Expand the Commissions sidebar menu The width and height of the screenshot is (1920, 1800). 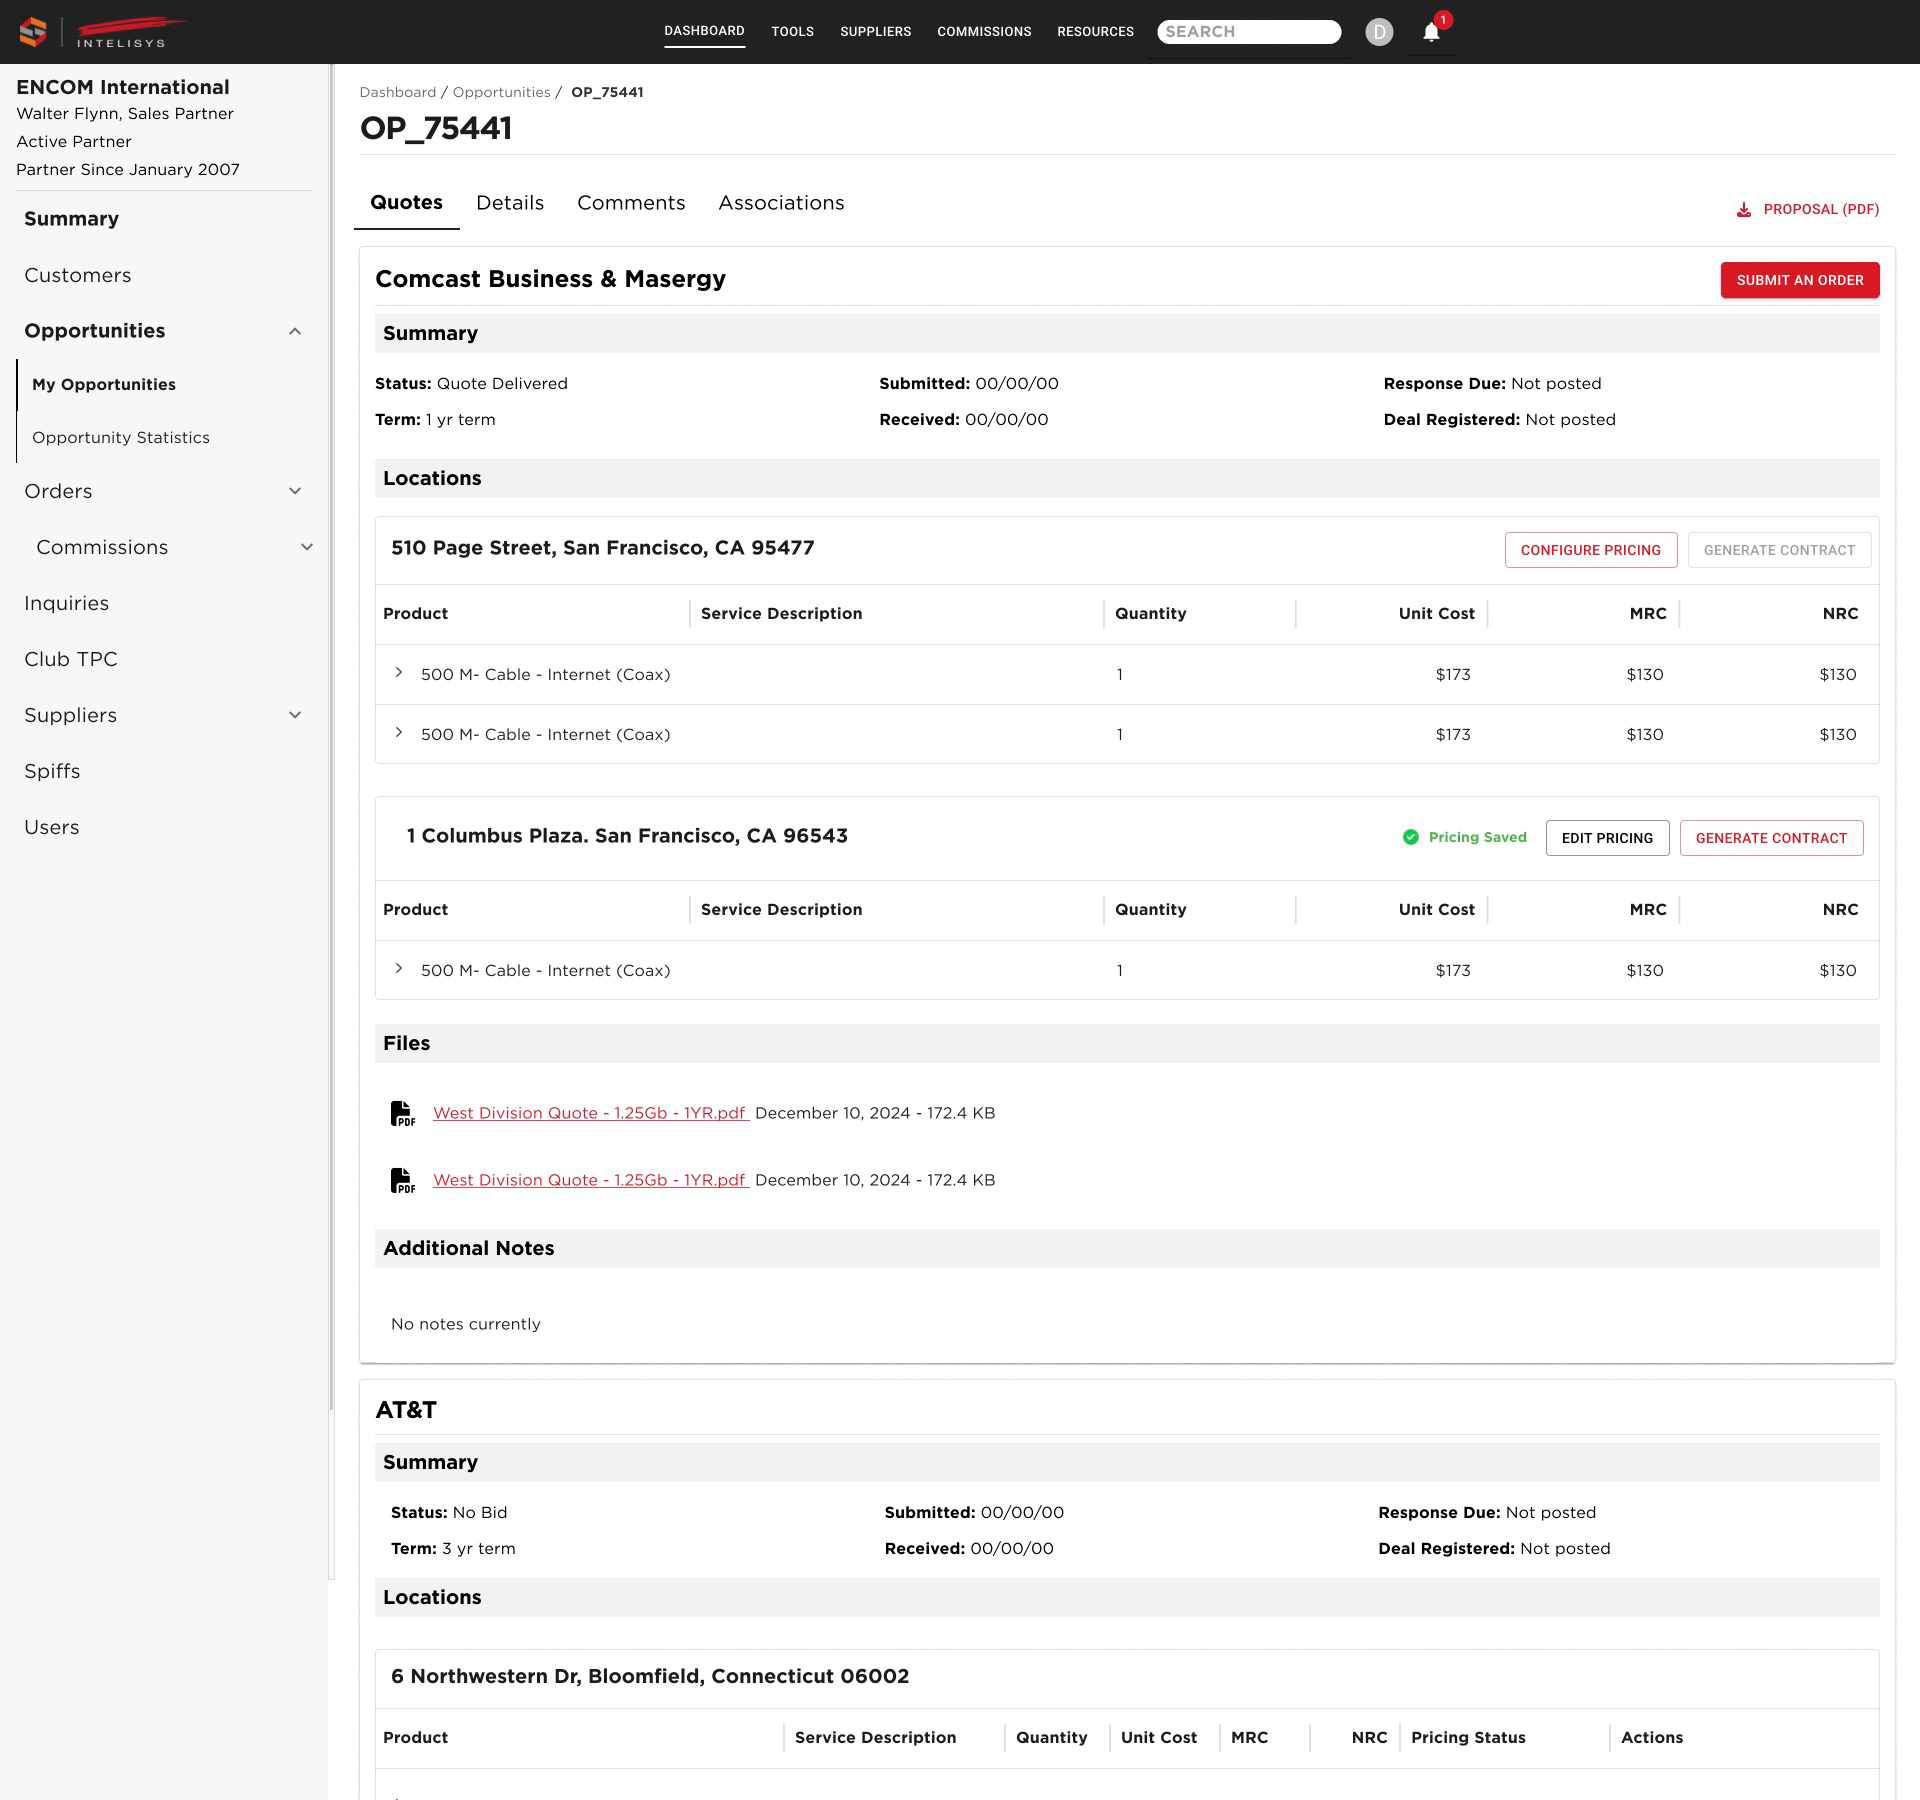click(307, 547)
